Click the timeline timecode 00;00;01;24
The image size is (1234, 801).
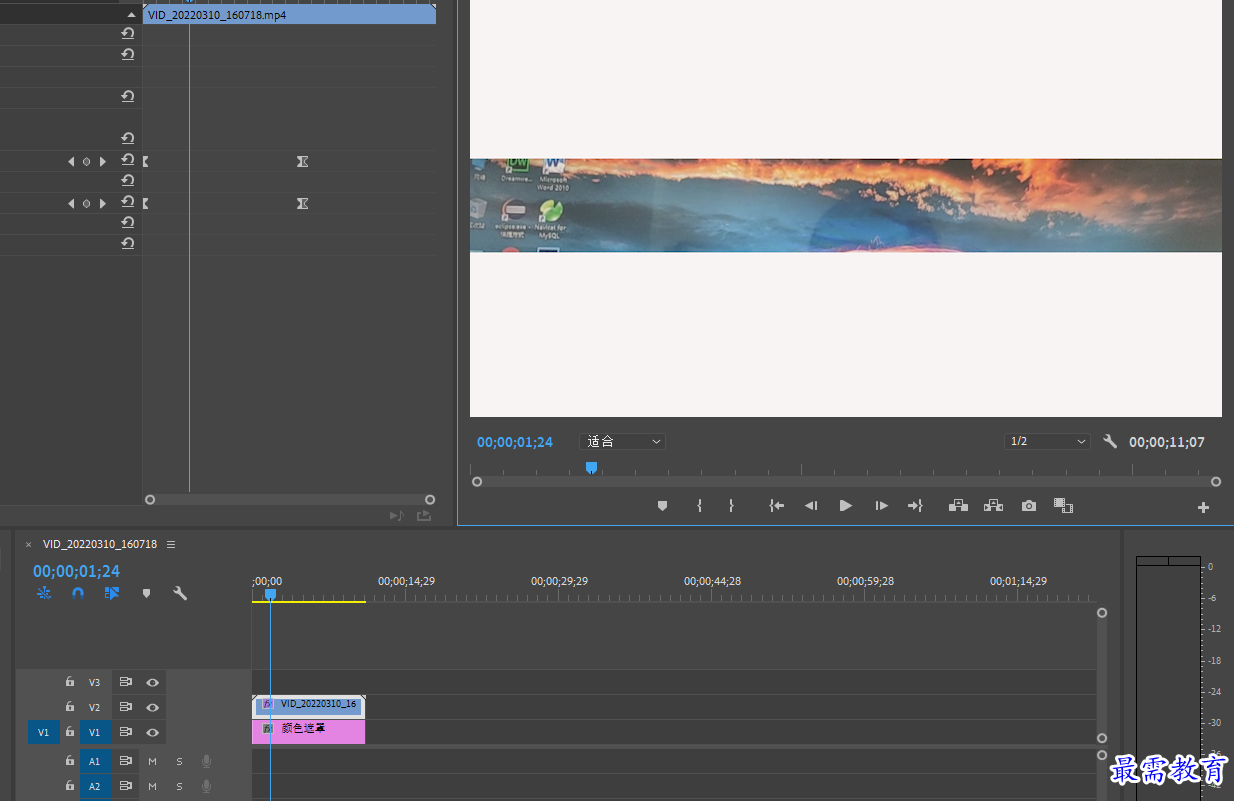(x=76, y=571)
